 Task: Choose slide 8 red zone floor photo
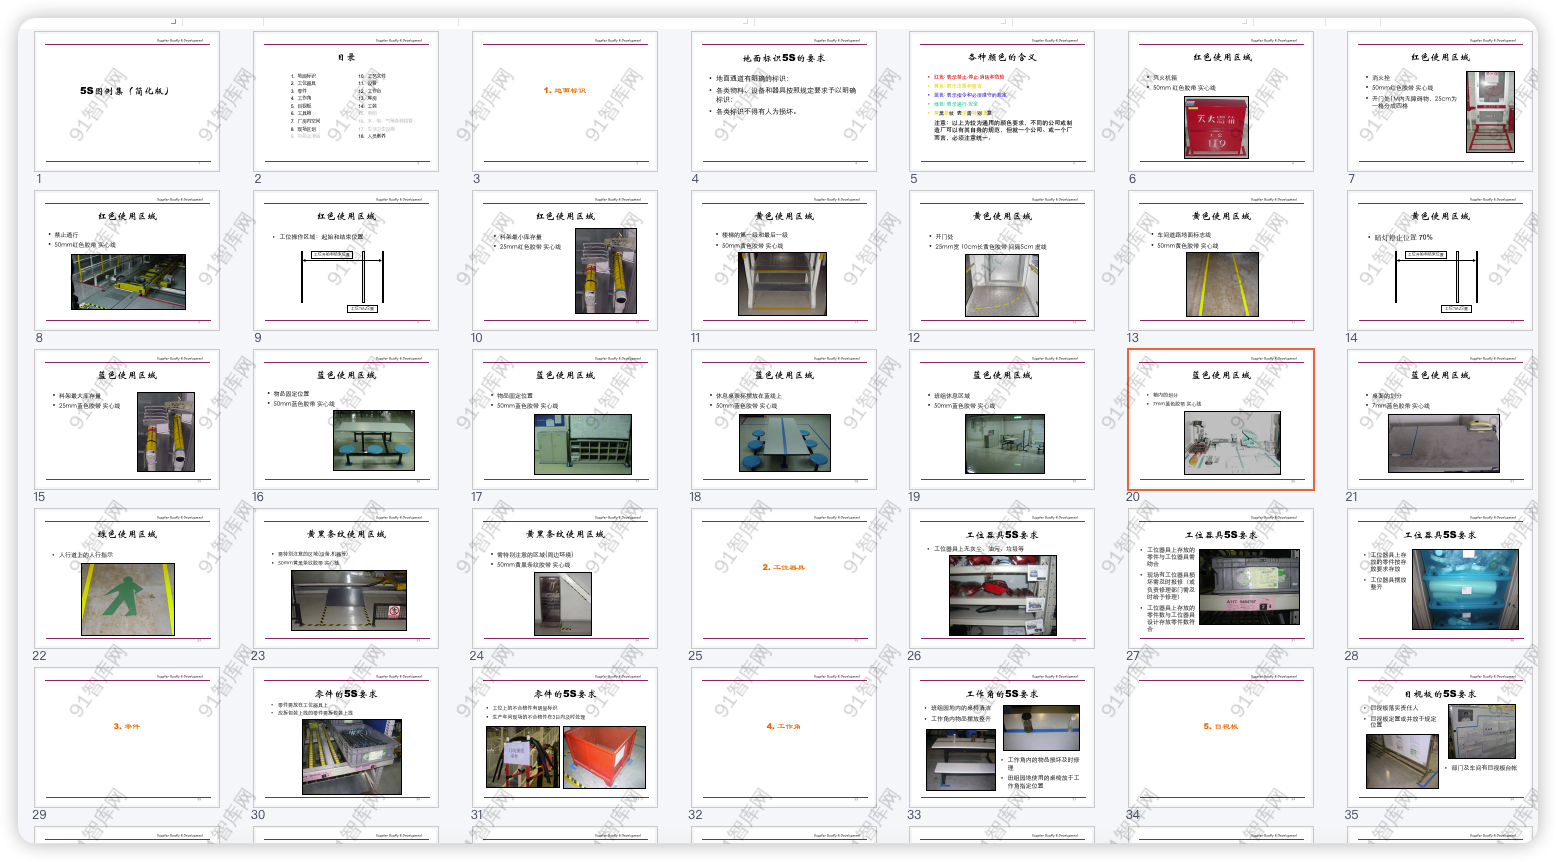point(127,260)
